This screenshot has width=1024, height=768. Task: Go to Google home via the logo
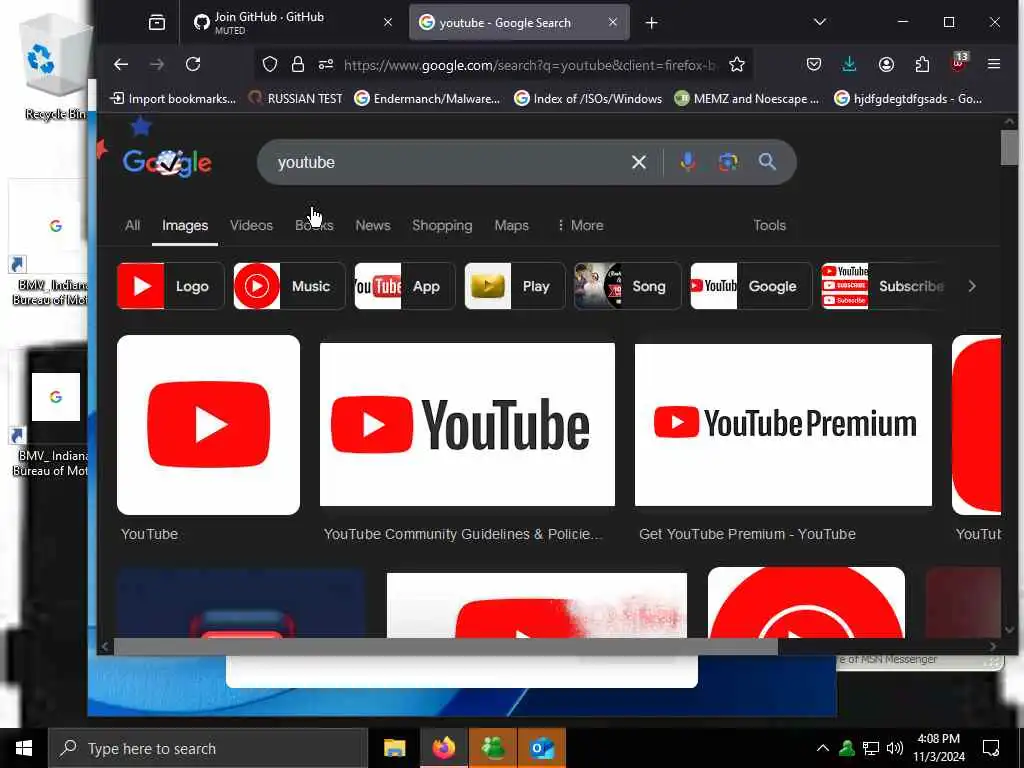(x=167, y=163)
